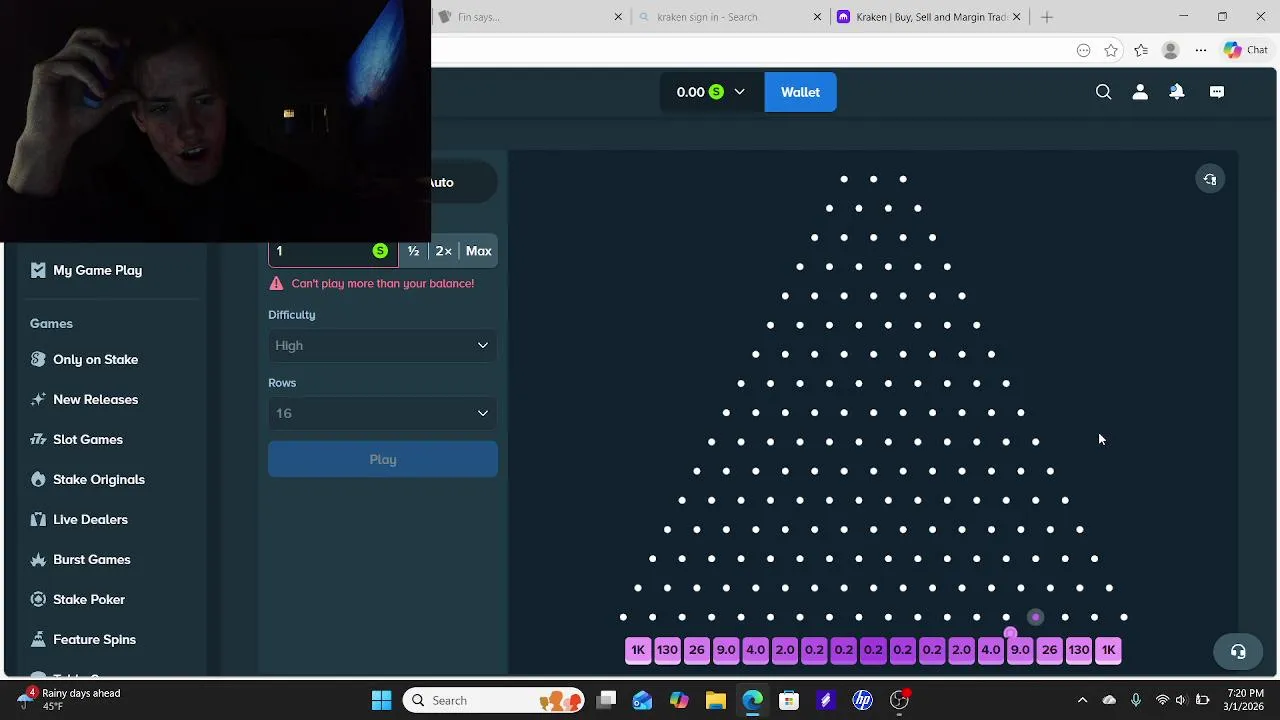Open Task View on the taskbar

[607, 700]
